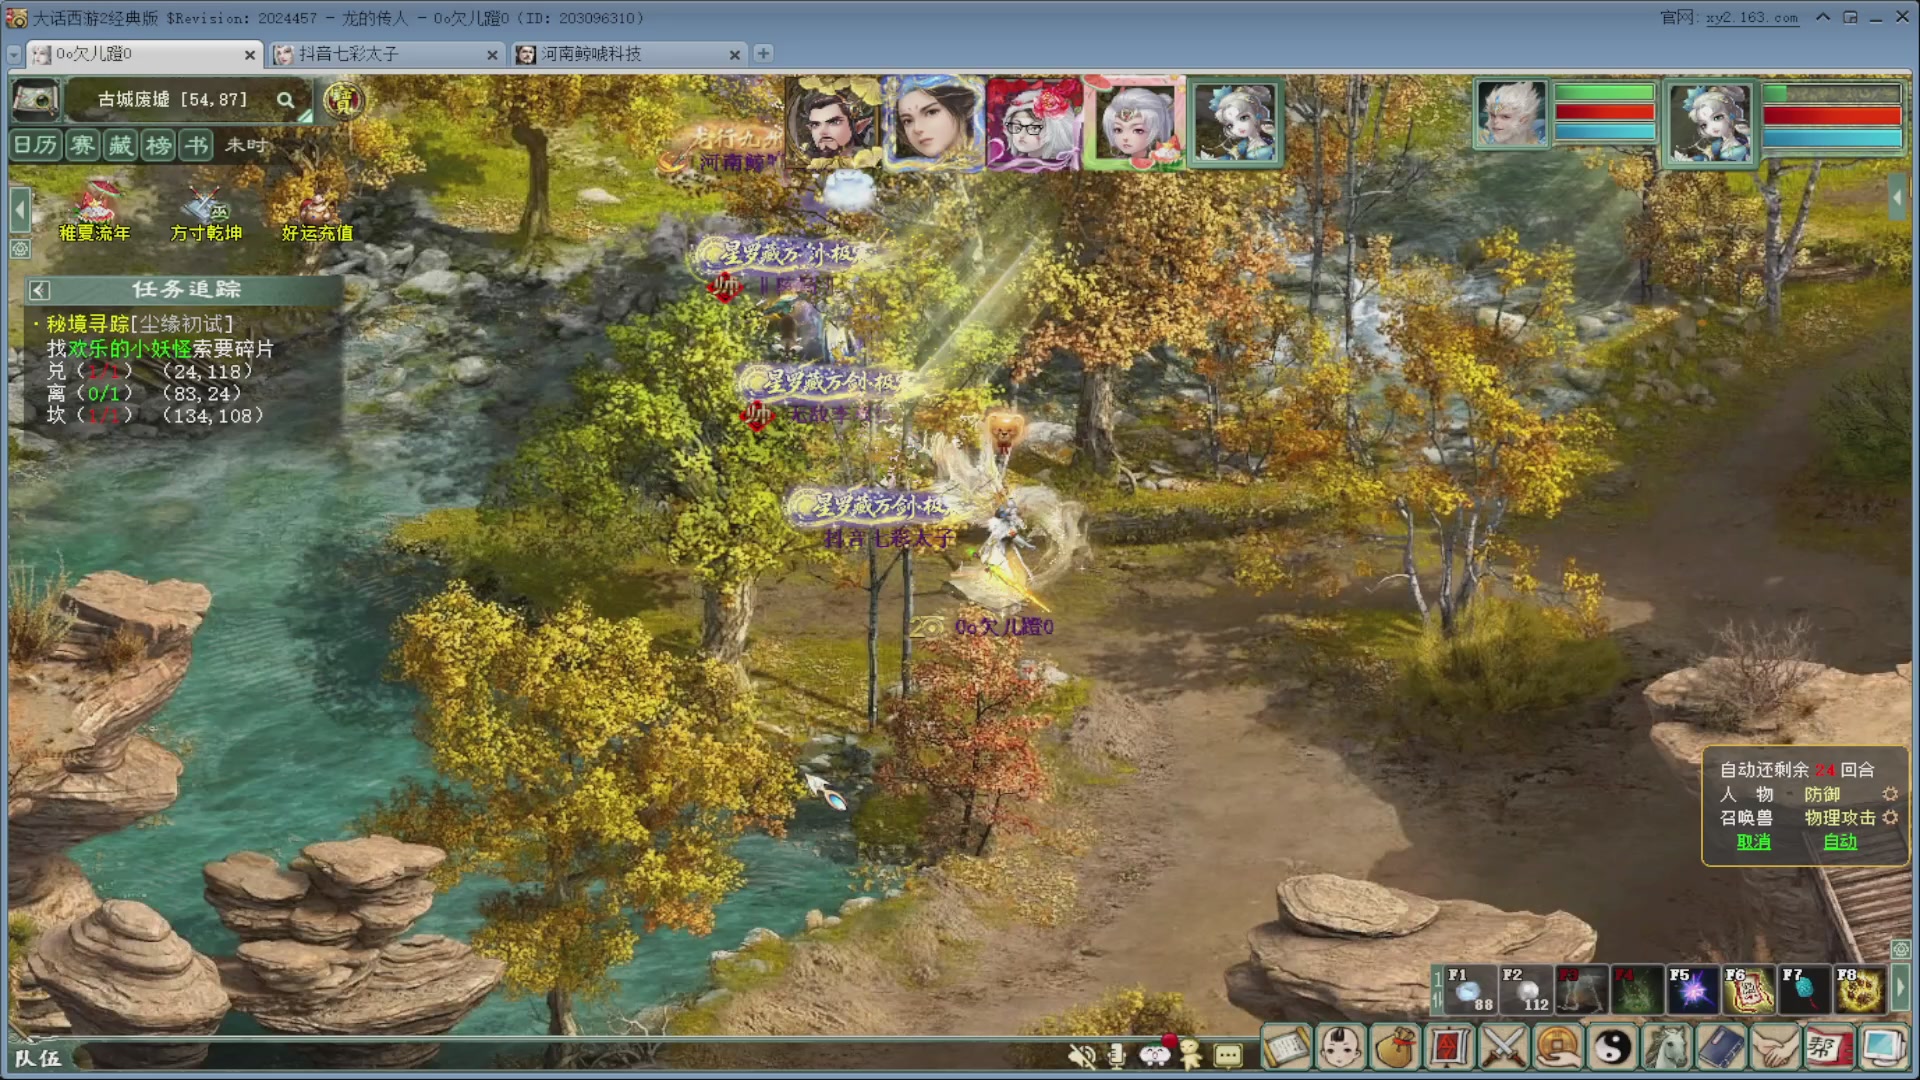Viewport: 1920px width, 1080px height.
Task: Open the red banner icon in bottom bar
Action: tap(1449, 1048)
